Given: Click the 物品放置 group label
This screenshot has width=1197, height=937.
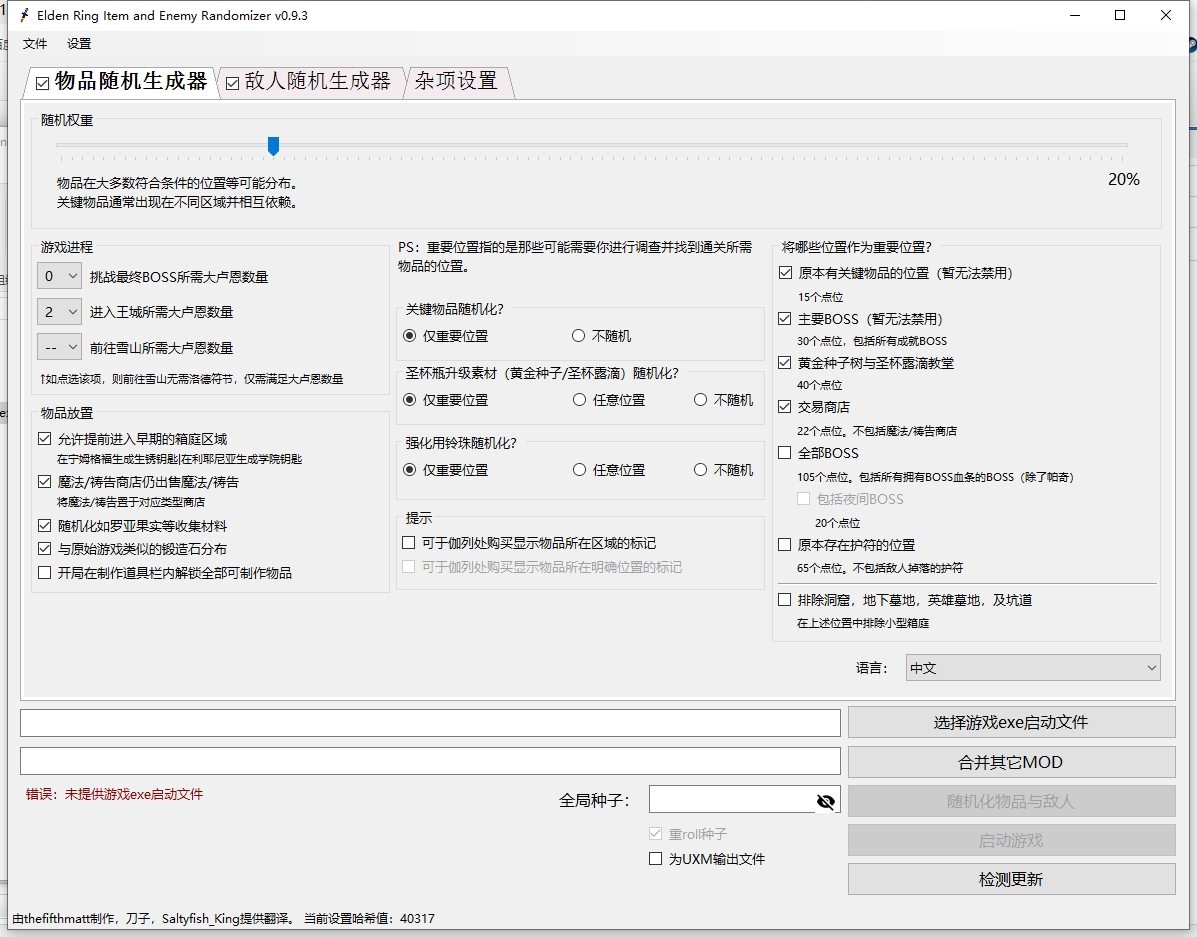Looking at the screenshot, I should pos(67,413).
